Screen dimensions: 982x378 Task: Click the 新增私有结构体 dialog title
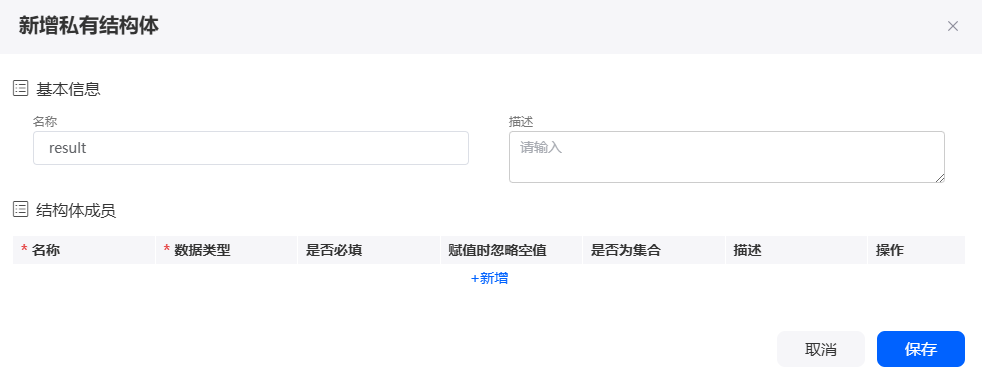click(x=88, y=26)
